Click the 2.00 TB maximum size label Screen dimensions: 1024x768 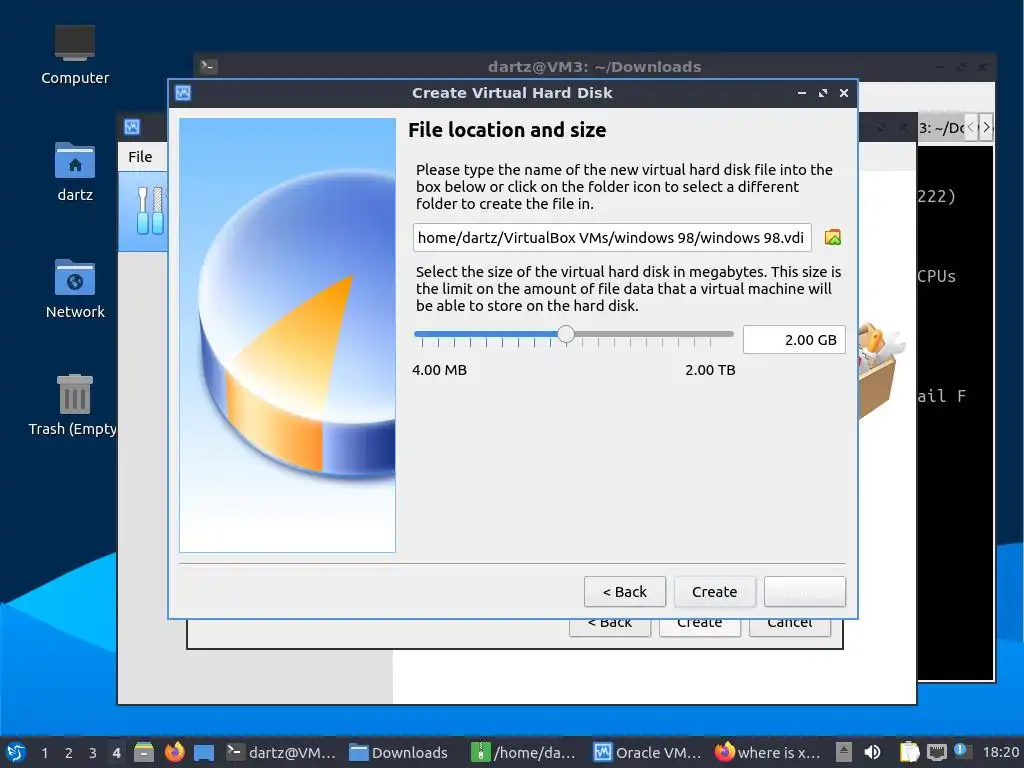point(710,370)
